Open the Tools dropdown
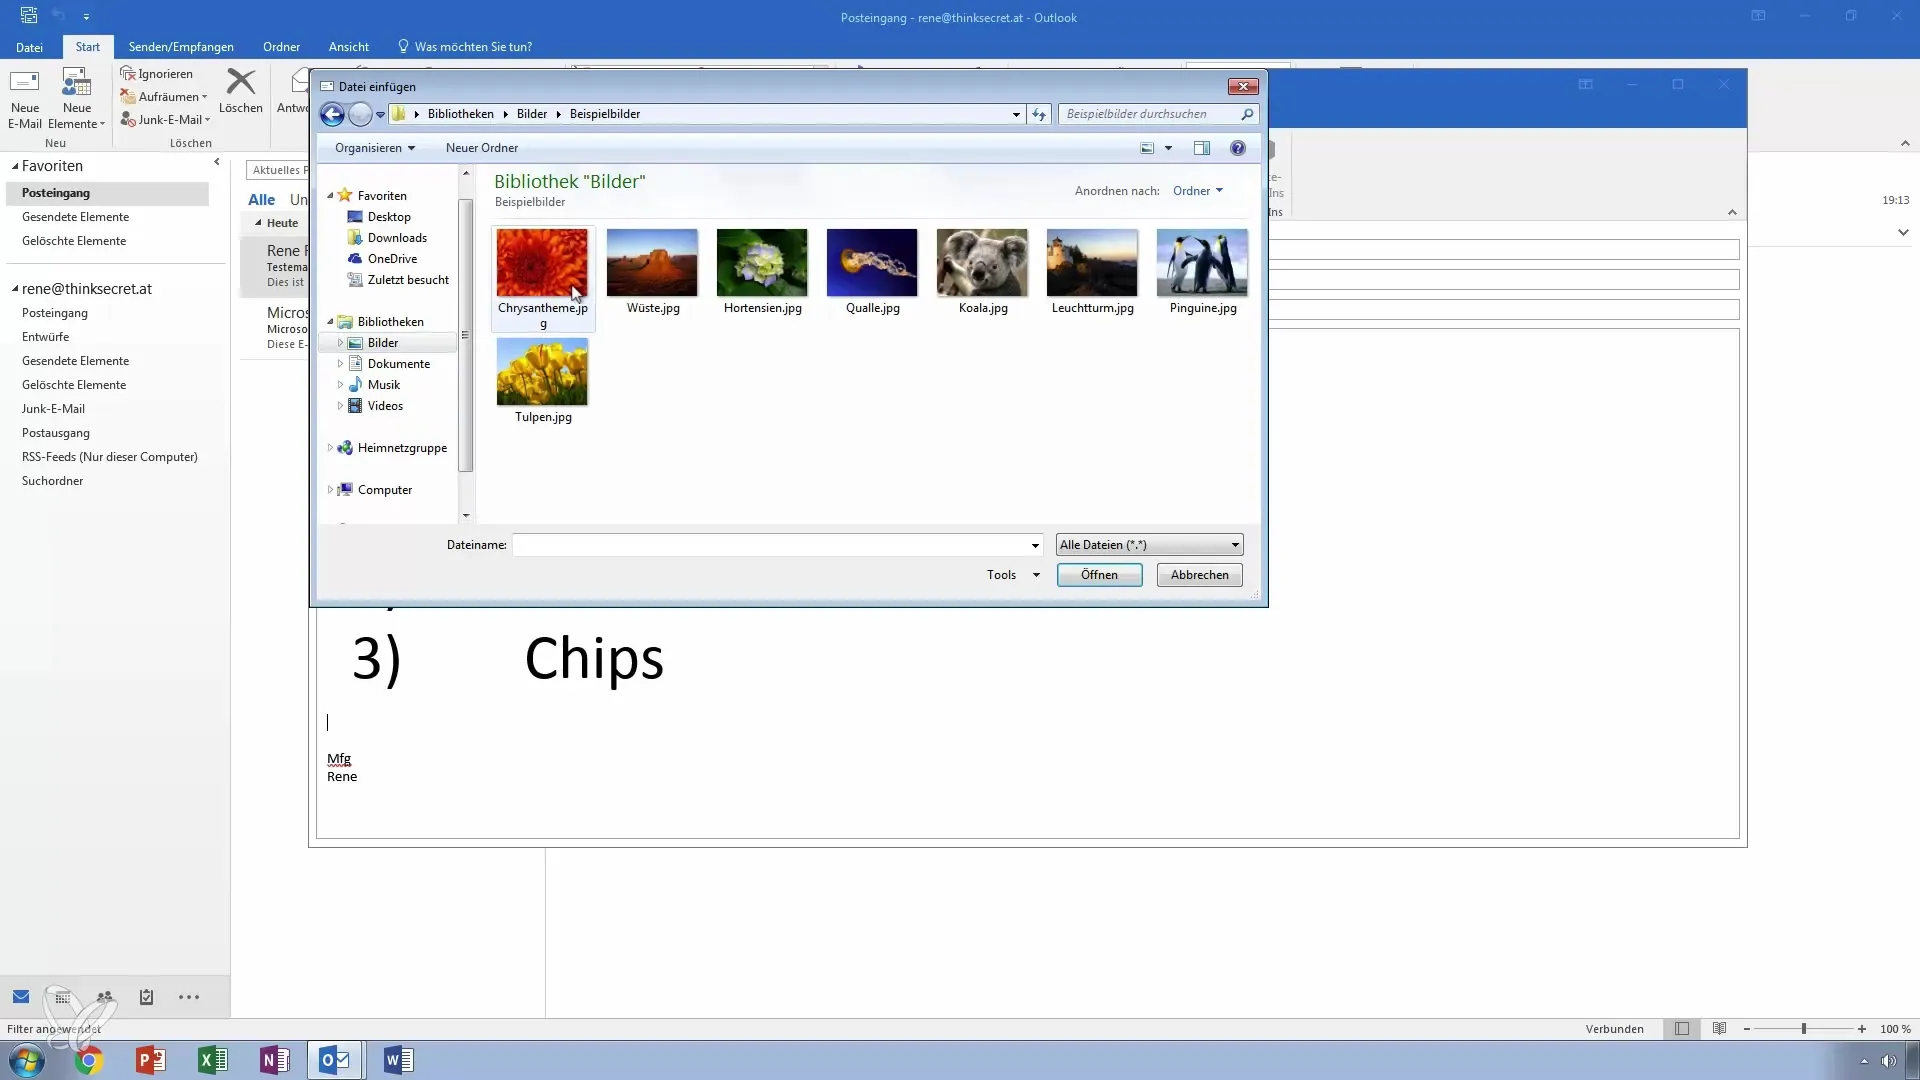Viewport: 1920px width, 1080px height. point(1013,575)
